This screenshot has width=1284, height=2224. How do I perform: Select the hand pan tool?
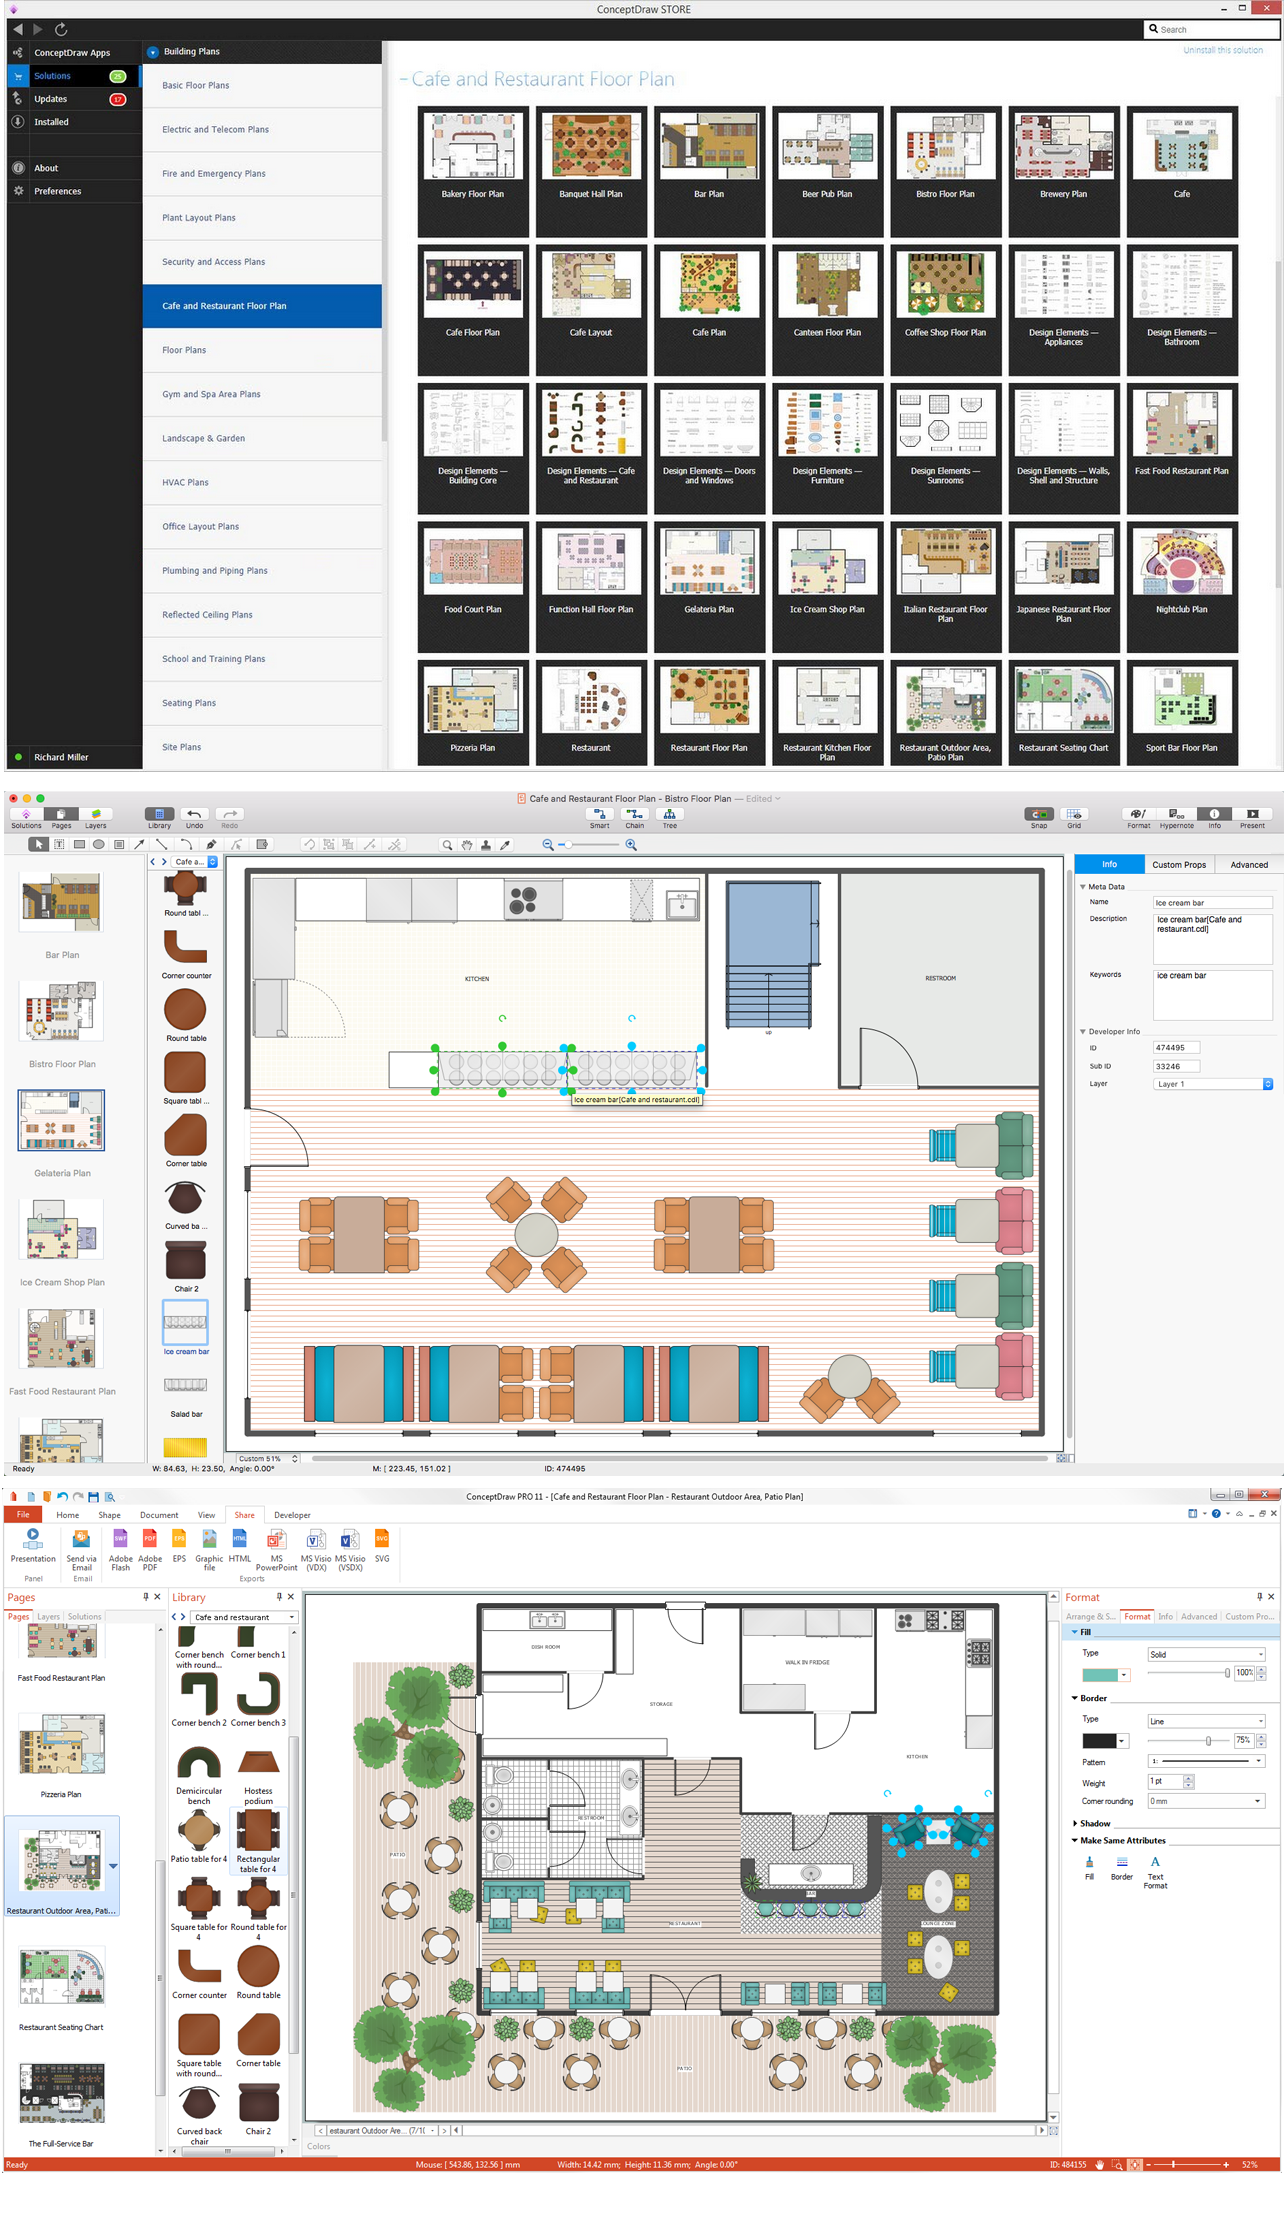[466, 845]
